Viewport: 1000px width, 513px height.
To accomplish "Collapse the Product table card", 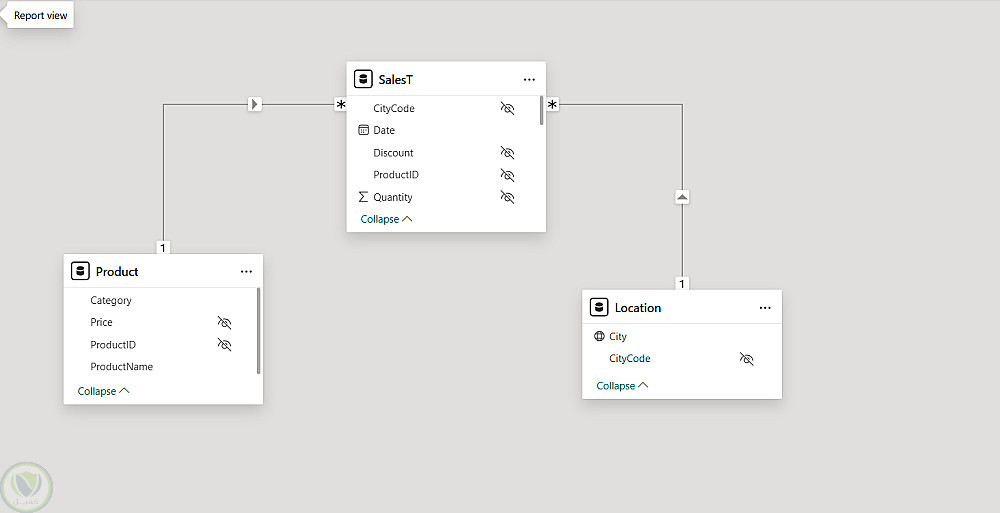I will tap(103, 391).
